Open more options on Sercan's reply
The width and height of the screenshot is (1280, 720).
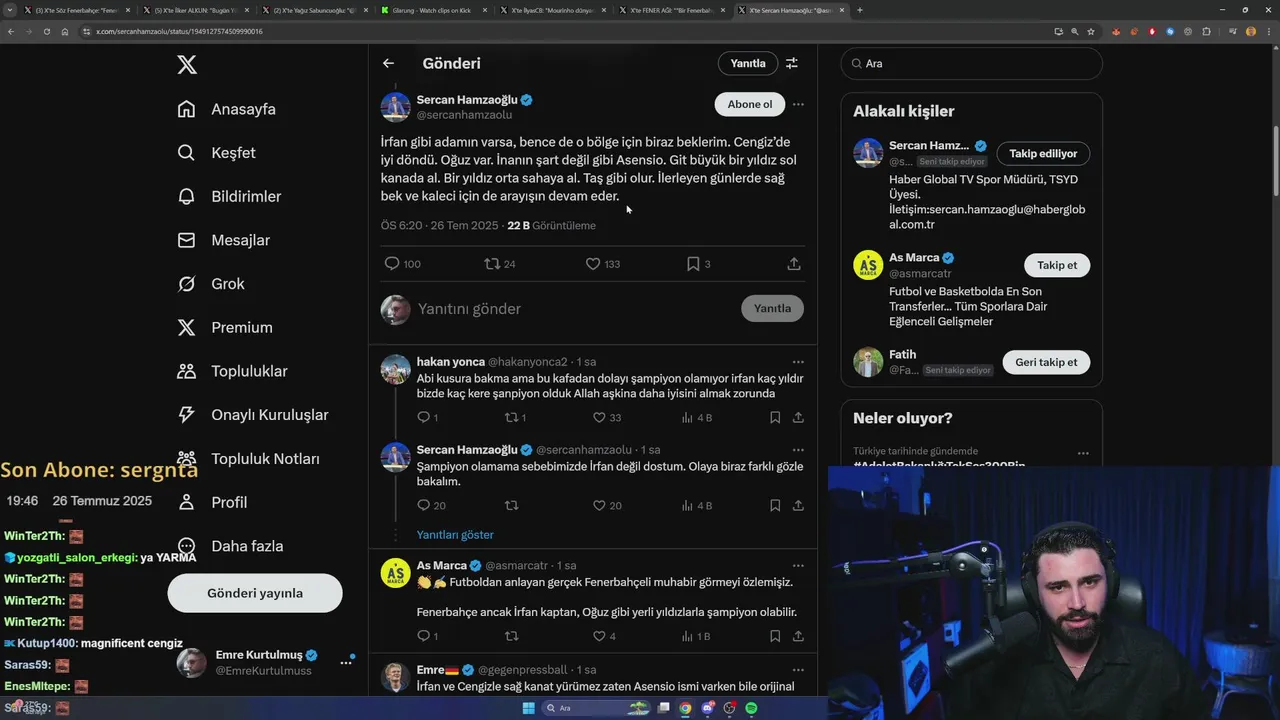click(798, 450)
